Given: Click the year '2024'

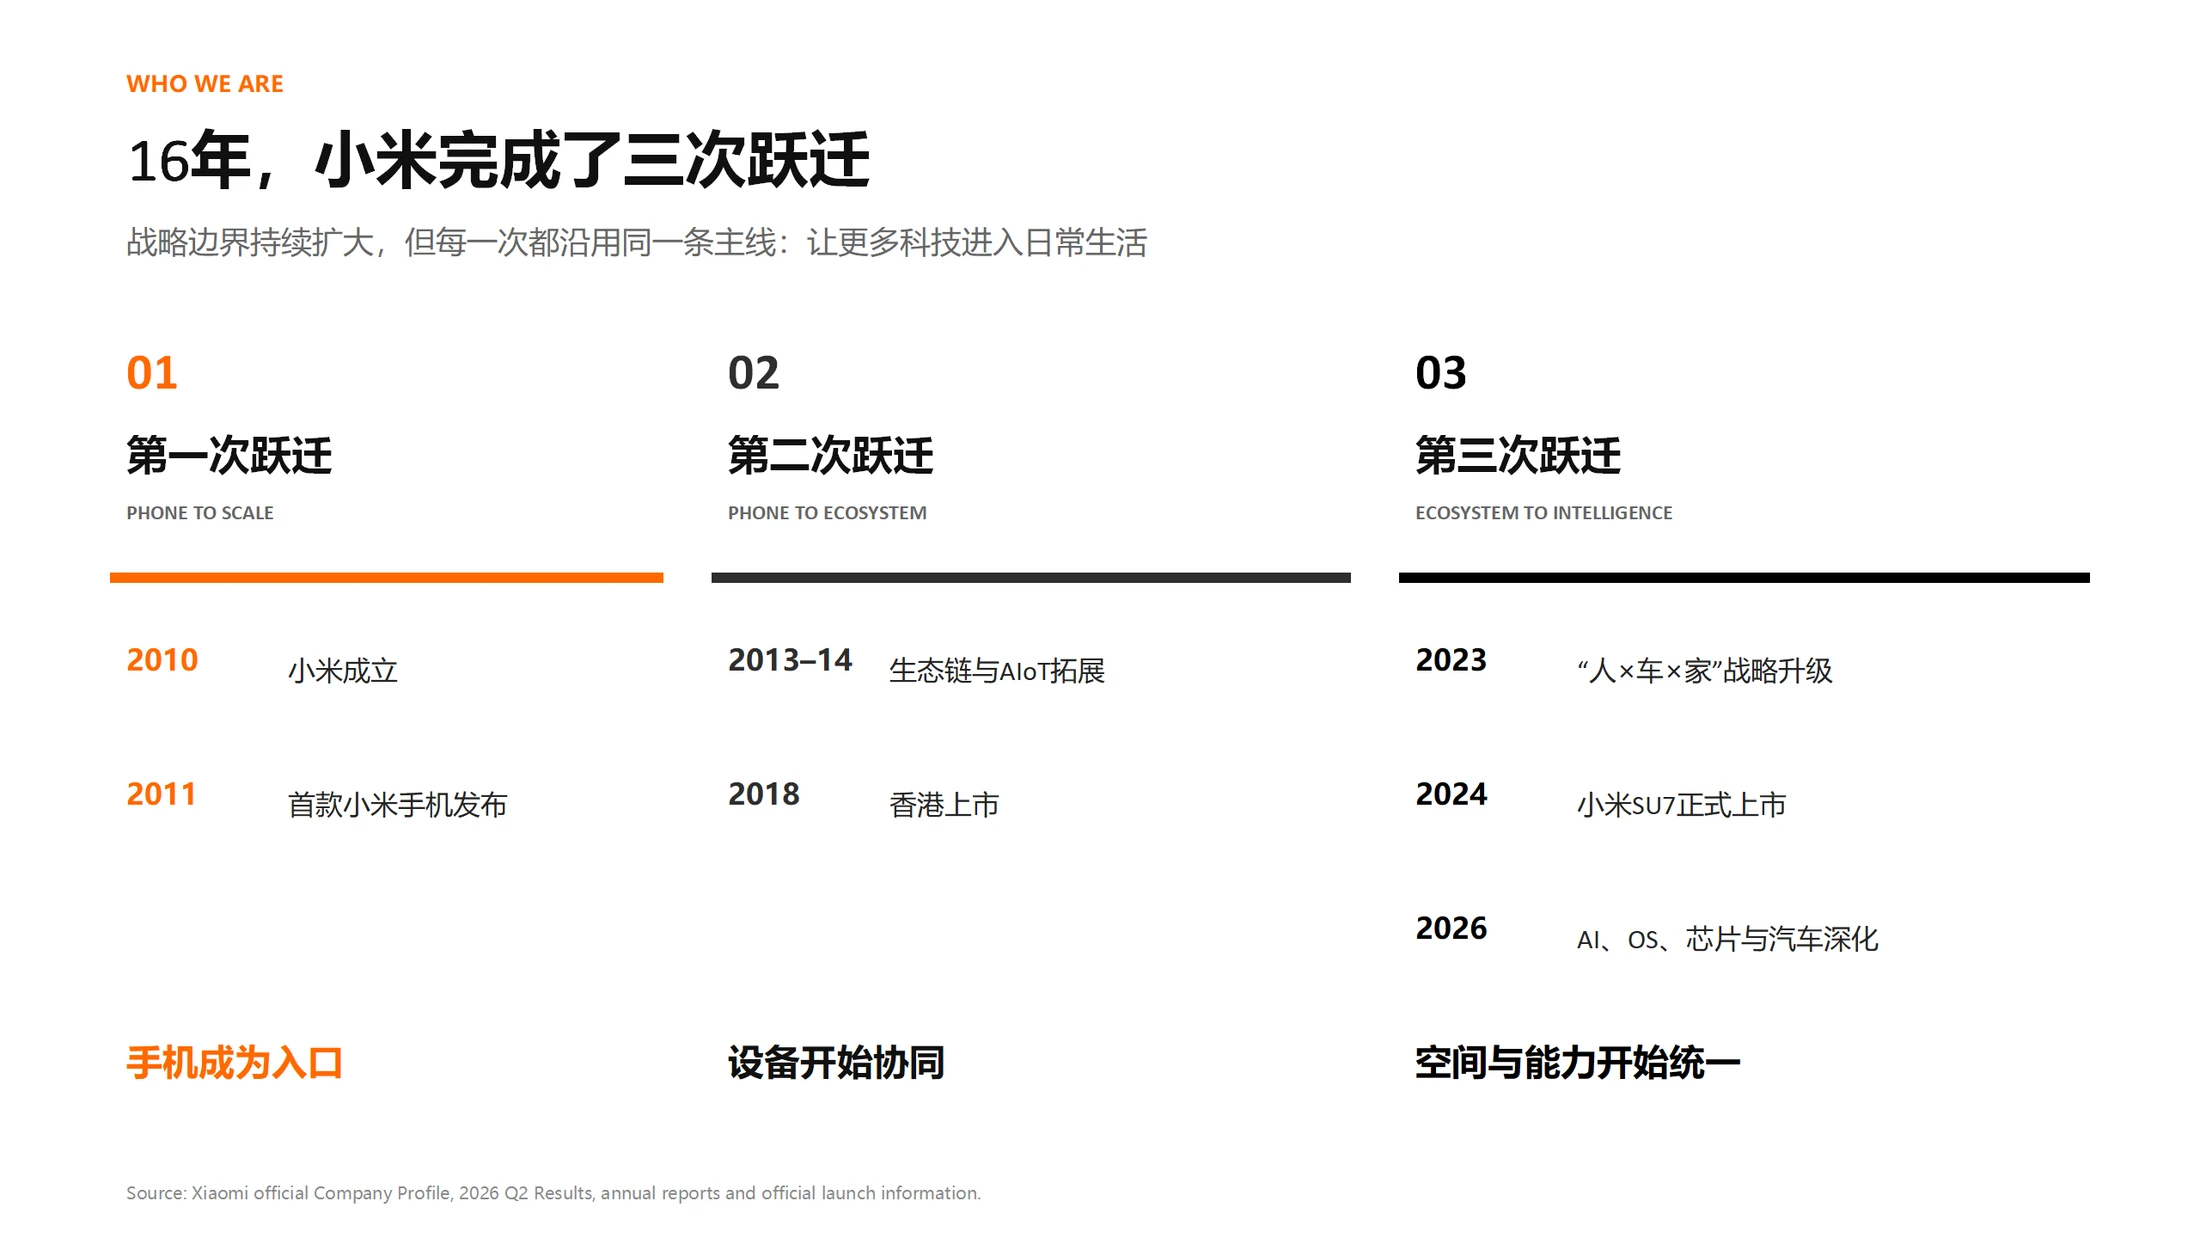Looking at the screenshot, I should 1451,794.
